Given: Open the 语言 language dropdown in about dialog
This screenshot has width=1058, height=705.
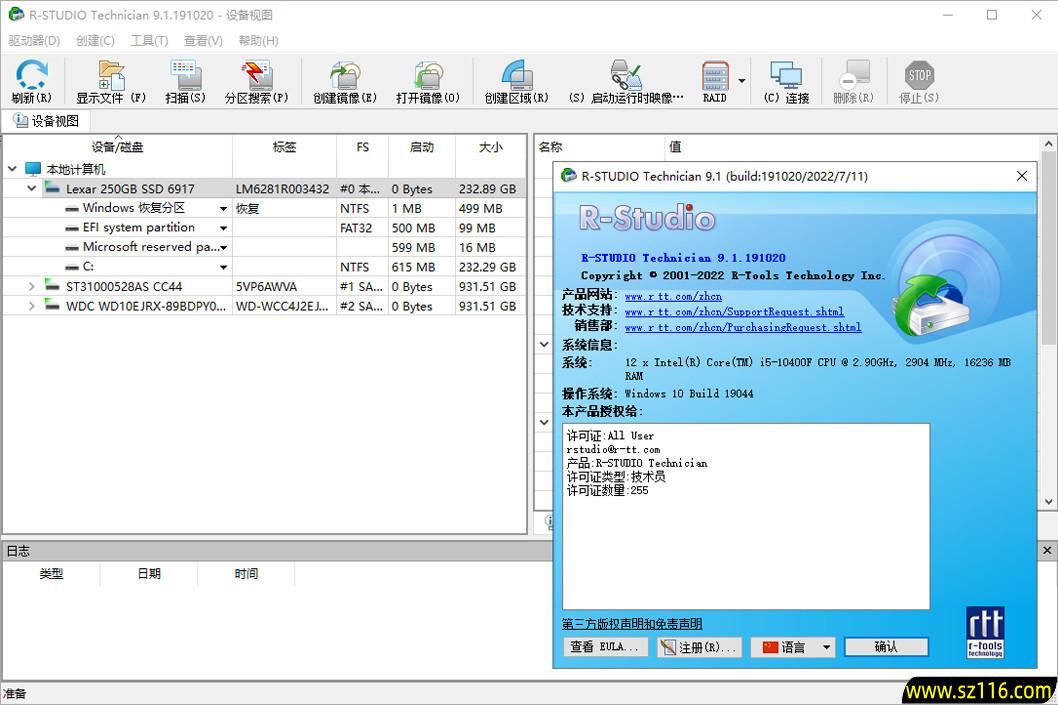Looking at the screenshot, I should 793,647.
